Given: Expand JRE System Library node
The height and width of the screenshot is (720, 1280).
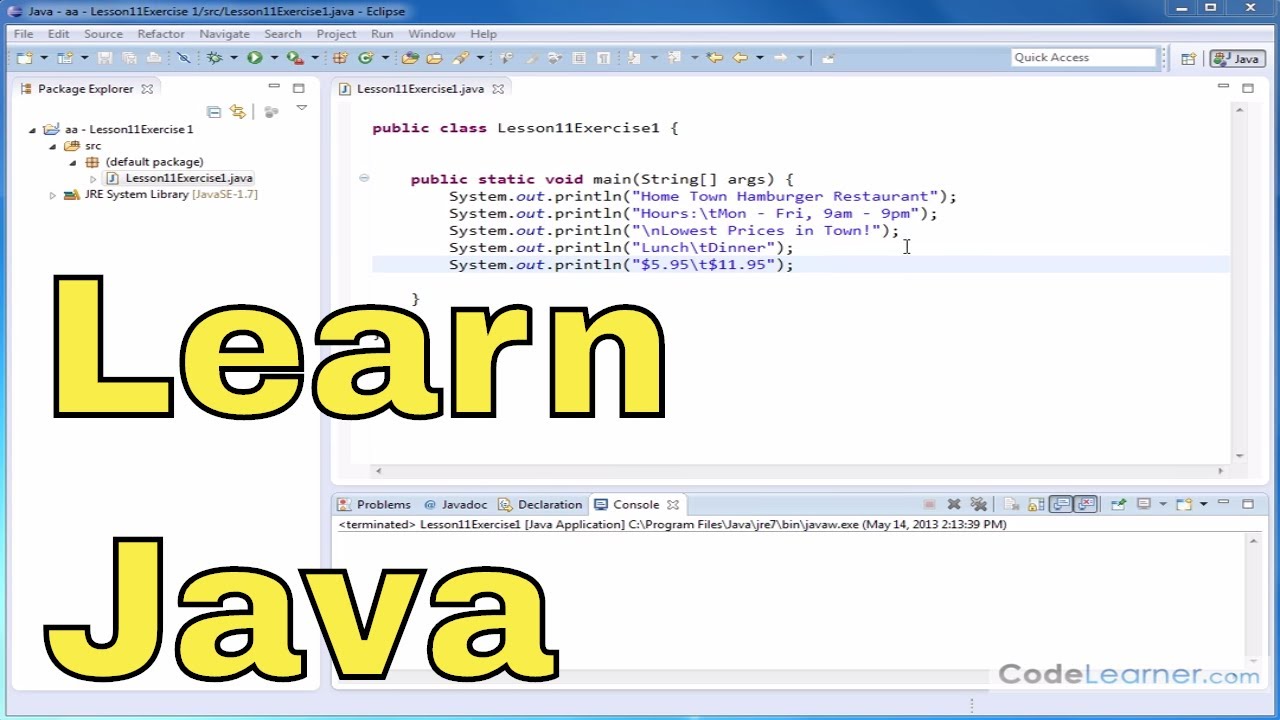Looking at the screenshot, I should pos(53,195).
